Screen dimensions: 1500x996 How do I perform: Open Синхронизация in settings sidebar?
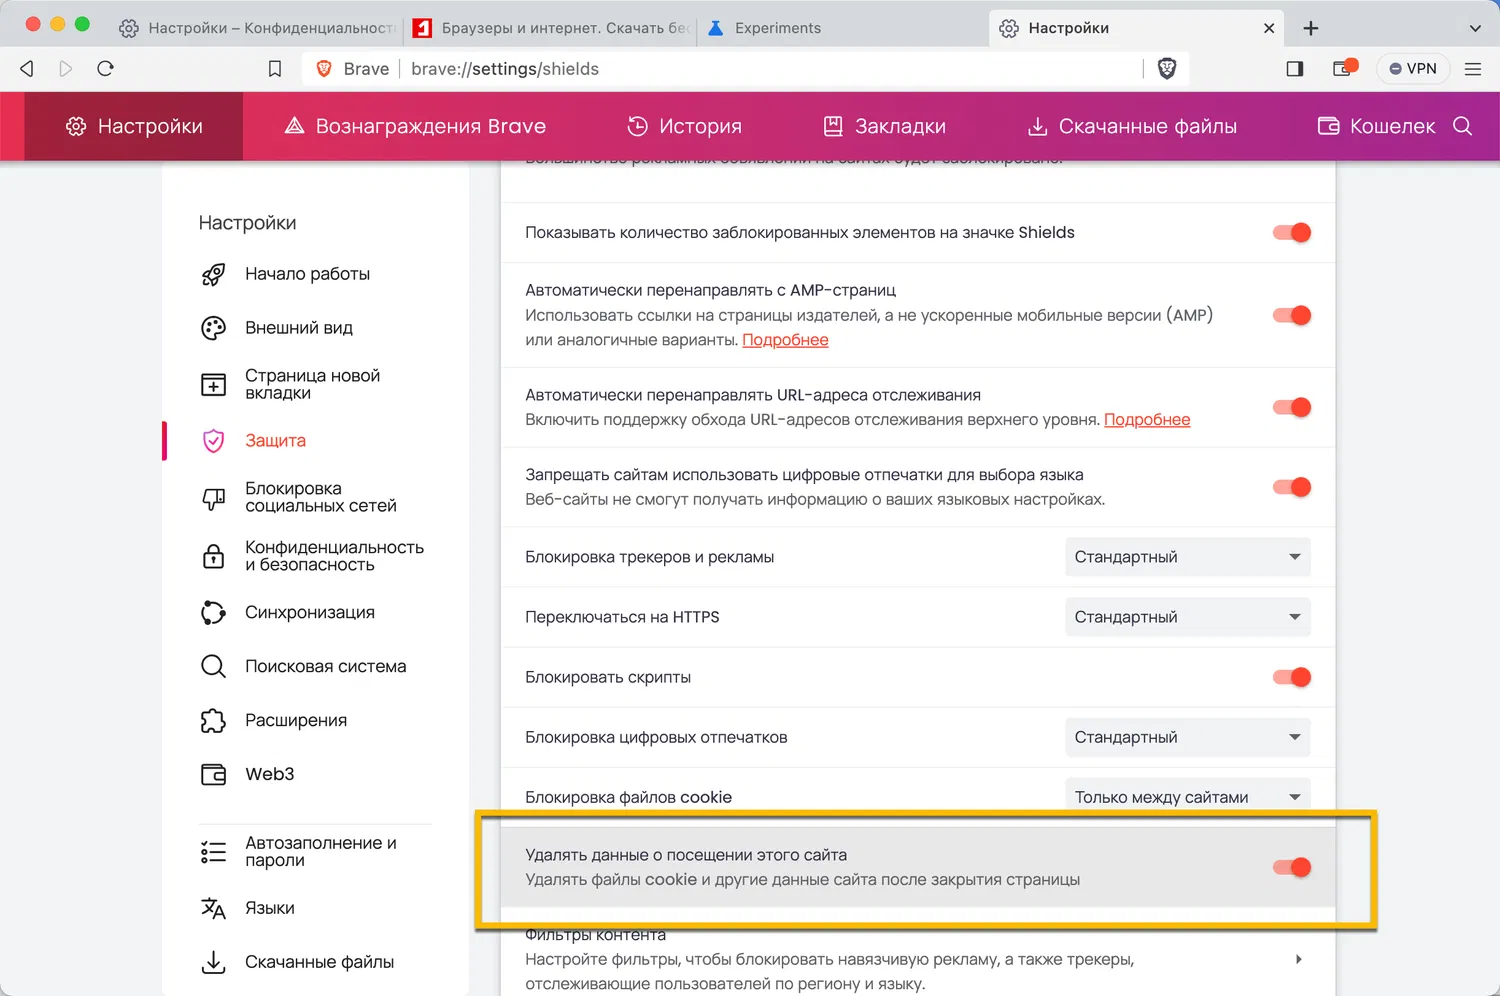[309, 613]
